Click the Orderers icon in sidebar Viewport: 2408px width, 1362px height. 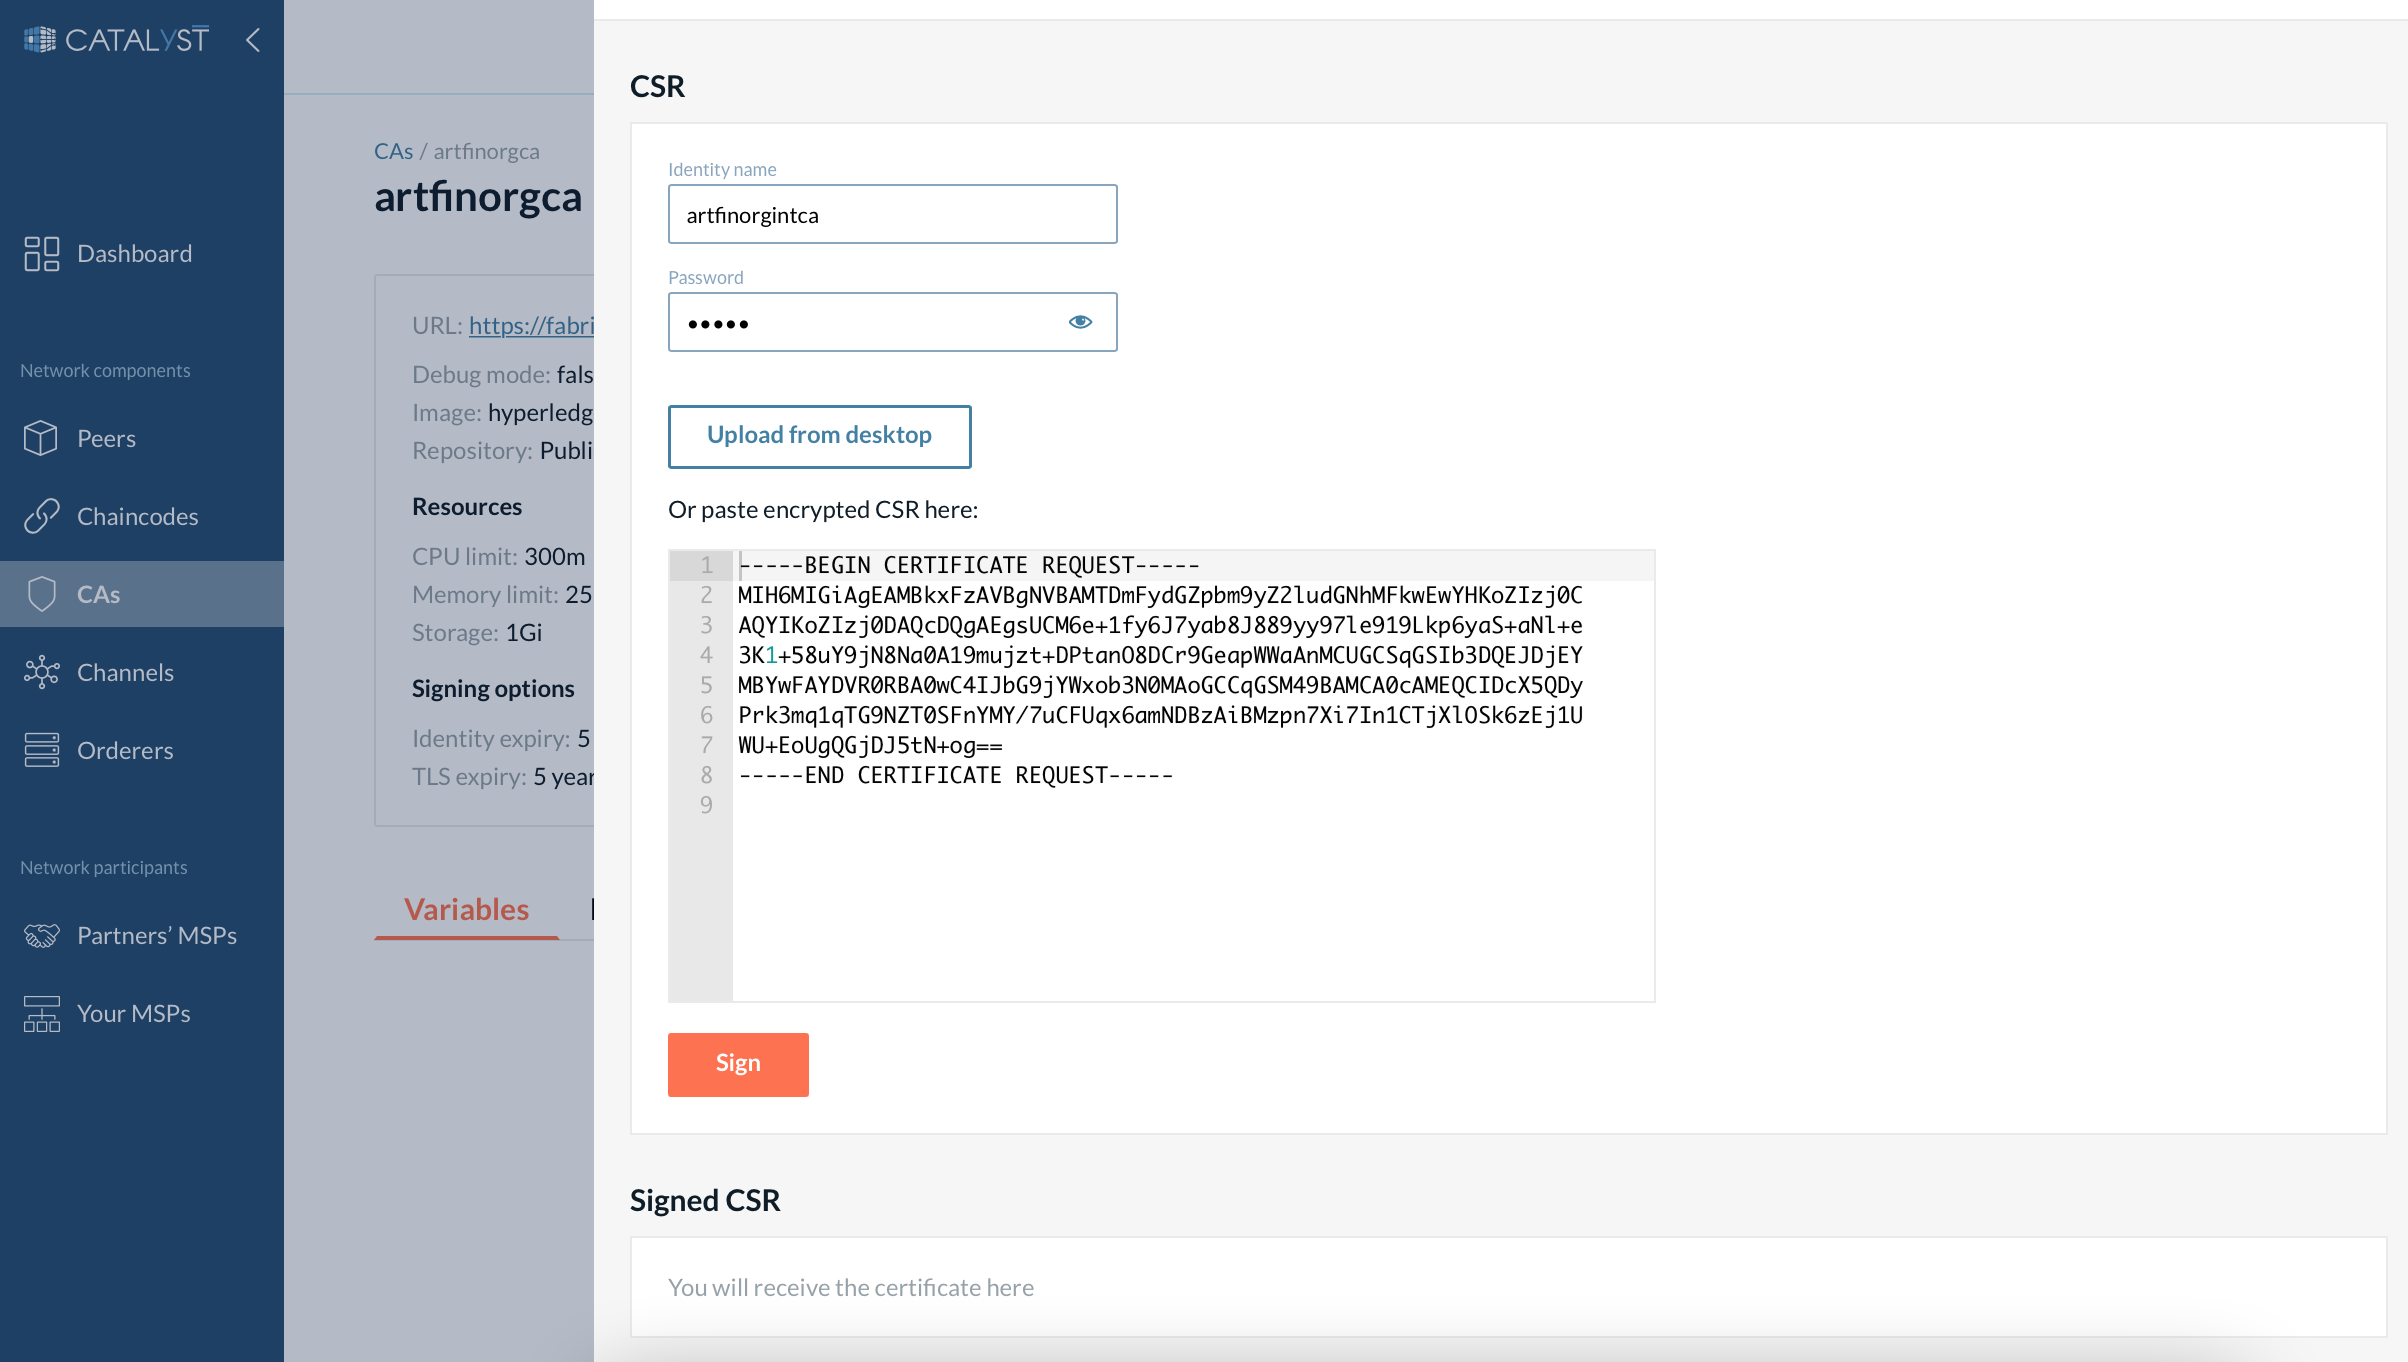[x=40, y=750]
